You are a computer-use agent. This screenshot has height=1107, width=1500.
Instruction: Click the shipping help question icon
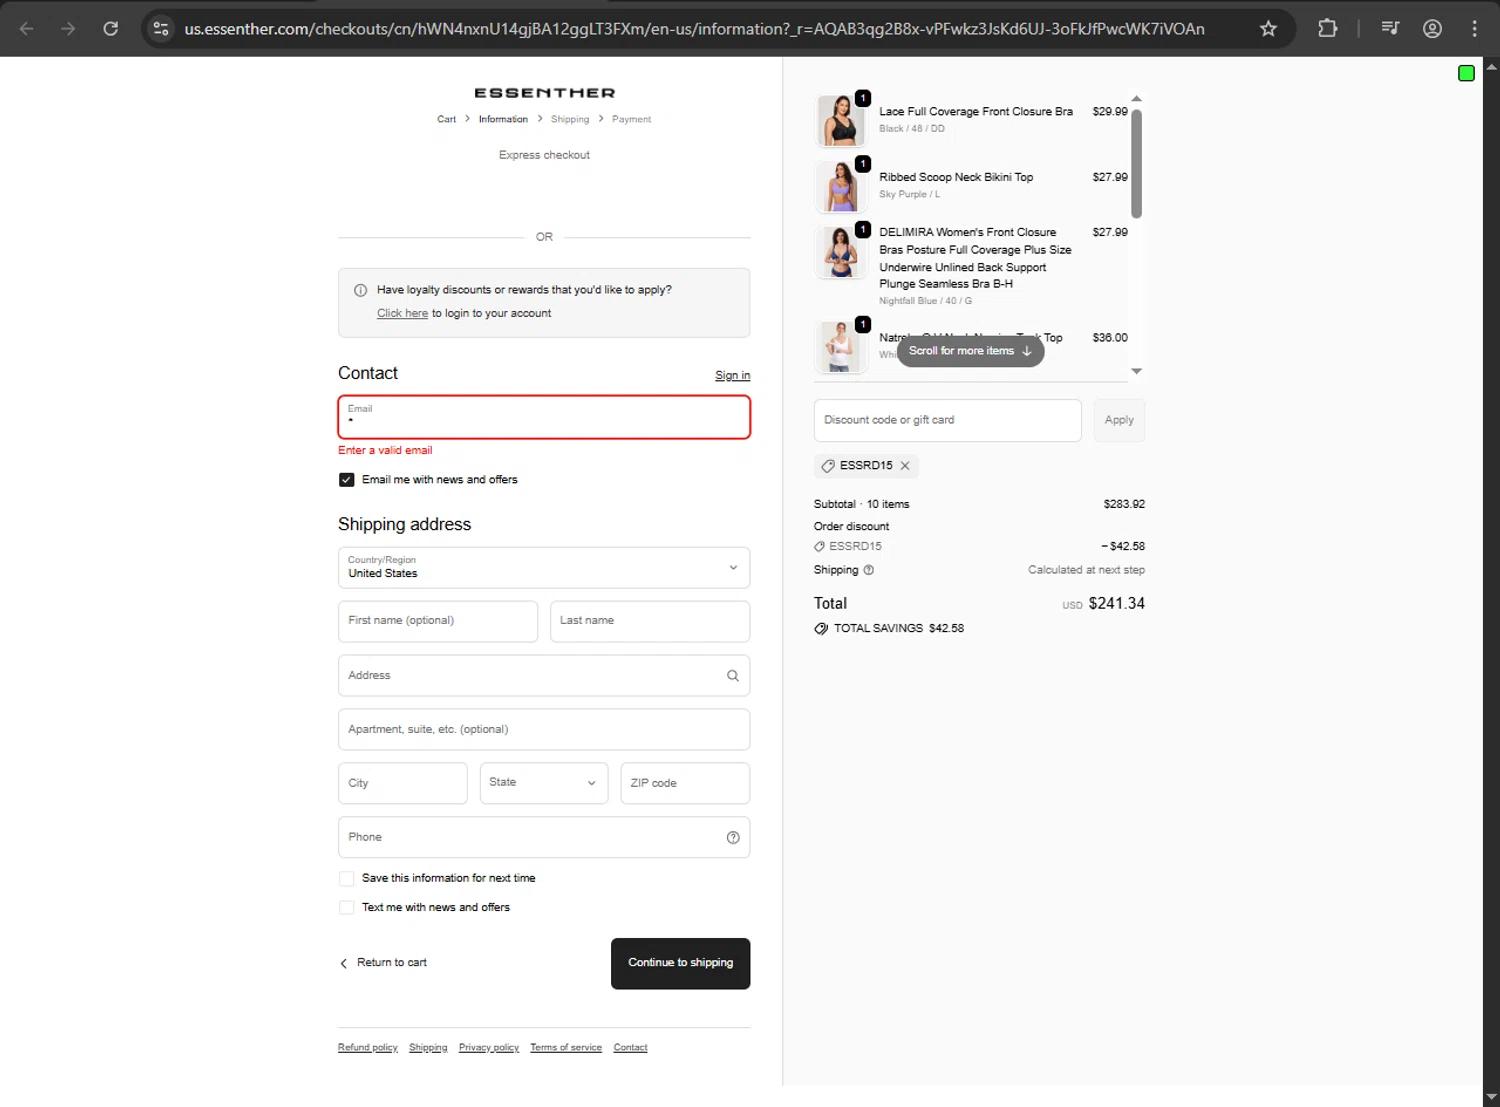click(868, 570)
